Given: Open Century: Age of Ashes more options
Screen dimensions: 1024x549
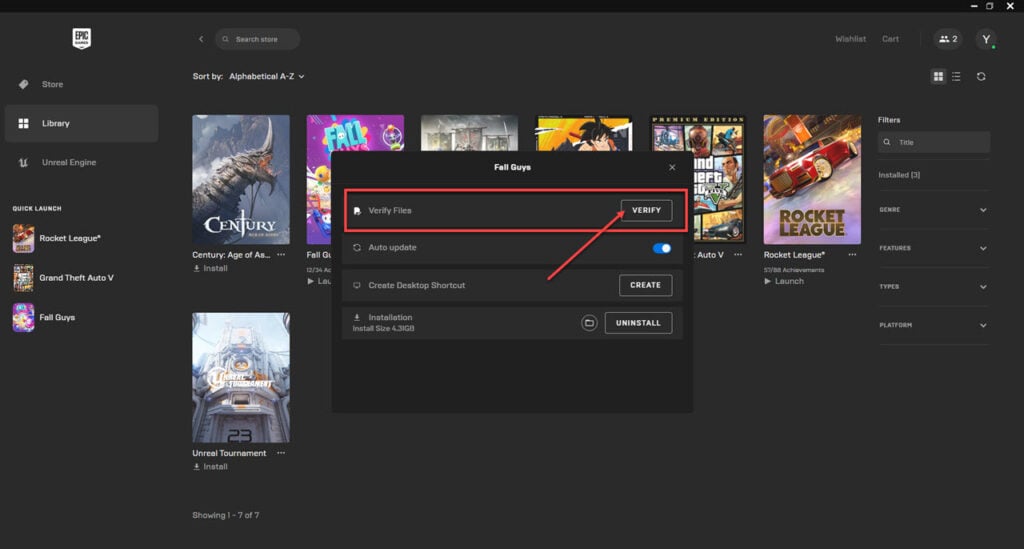Looking at the screenshot, I should pyautogui.click(x=281, y=255).
